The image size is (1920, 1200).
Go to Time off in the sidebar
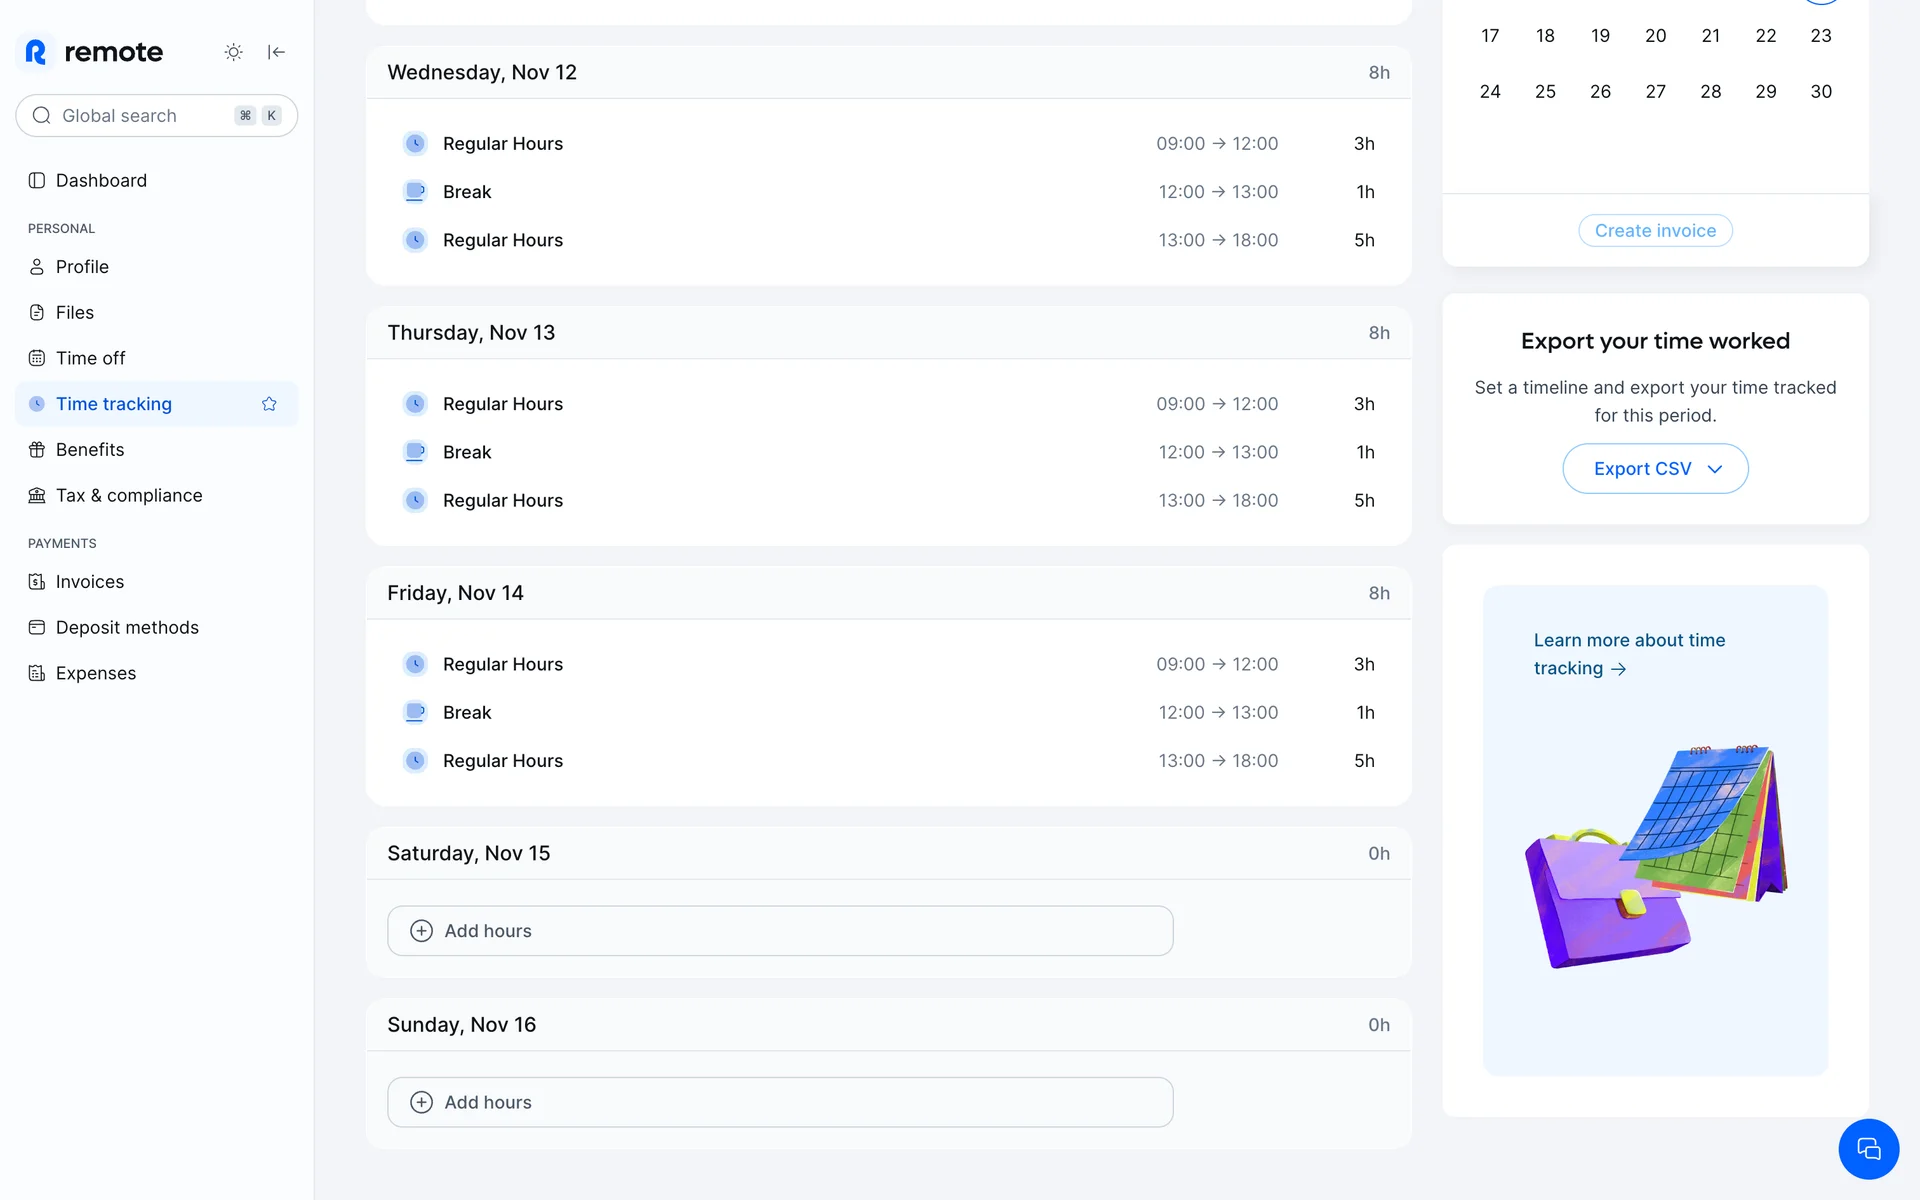[90, 358]
